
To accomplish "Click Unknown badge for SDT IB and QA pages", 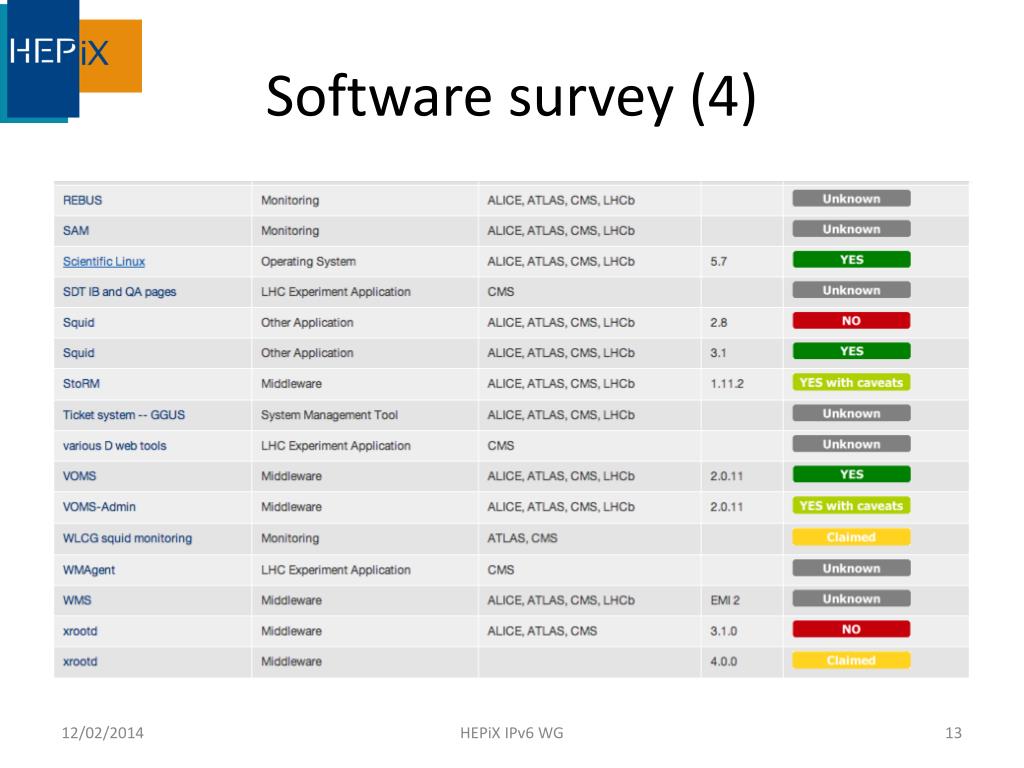I will click(851, 290).
